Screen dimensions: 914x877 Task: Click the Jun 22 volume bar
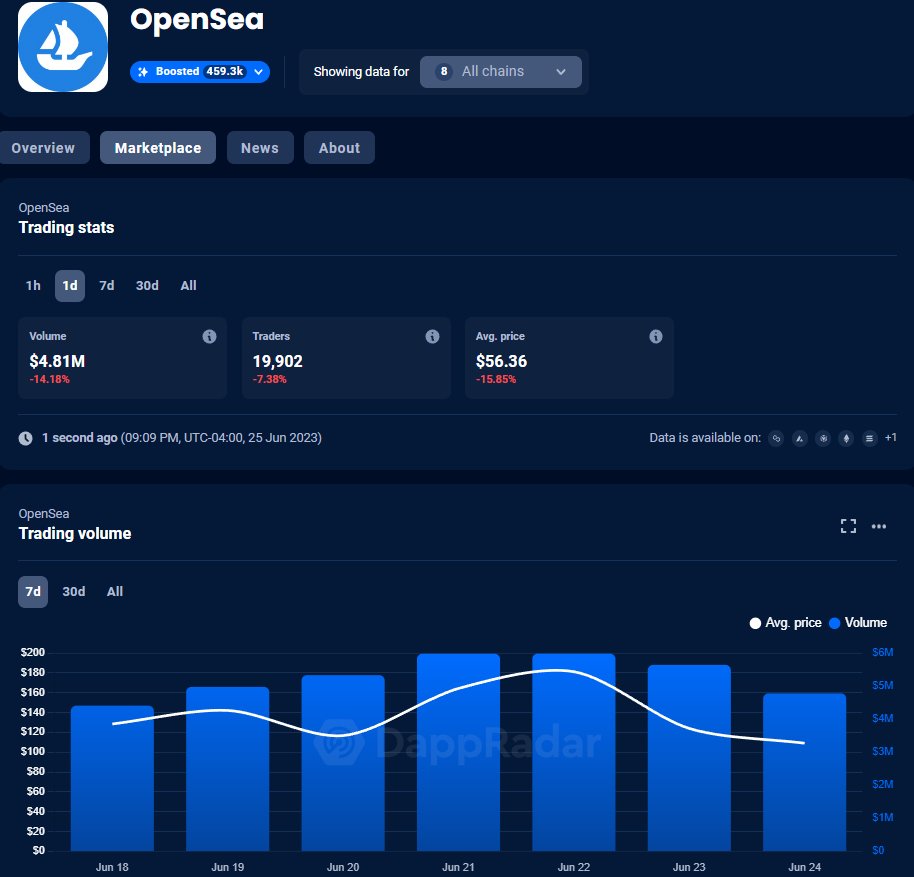574,752
